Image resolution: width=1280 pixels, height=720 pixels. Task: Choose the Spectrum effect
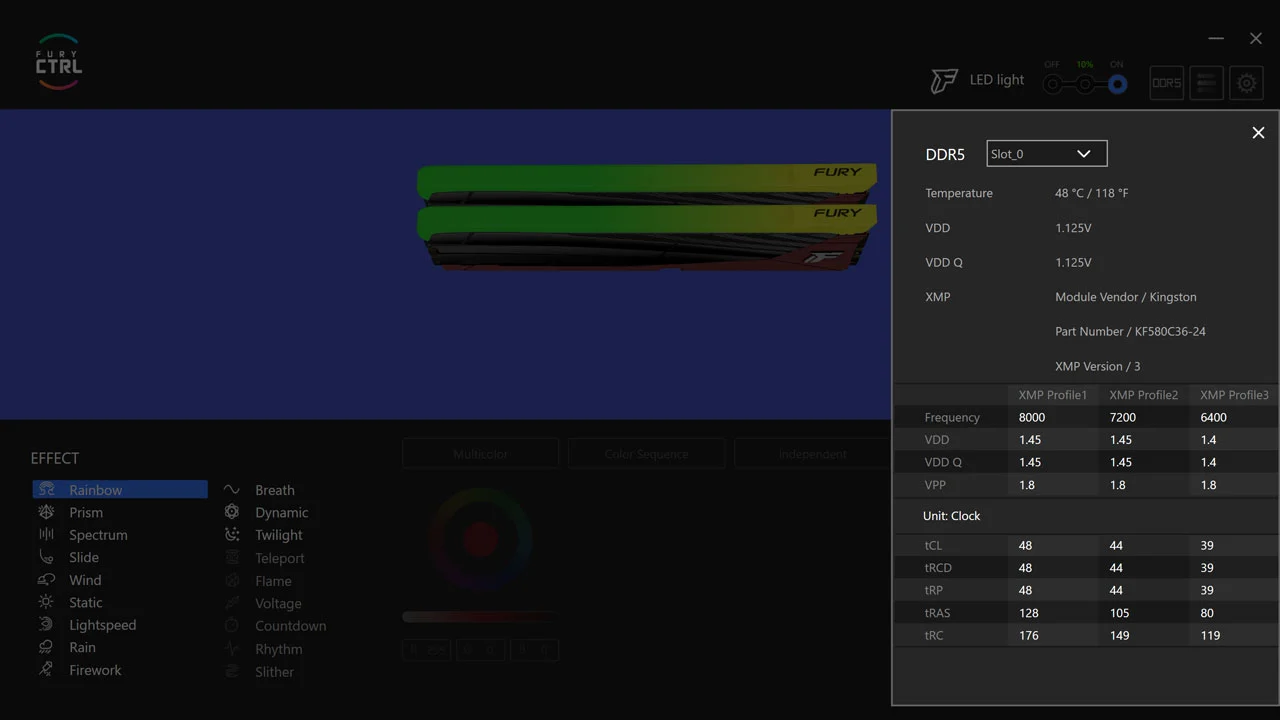click(98, 534)
